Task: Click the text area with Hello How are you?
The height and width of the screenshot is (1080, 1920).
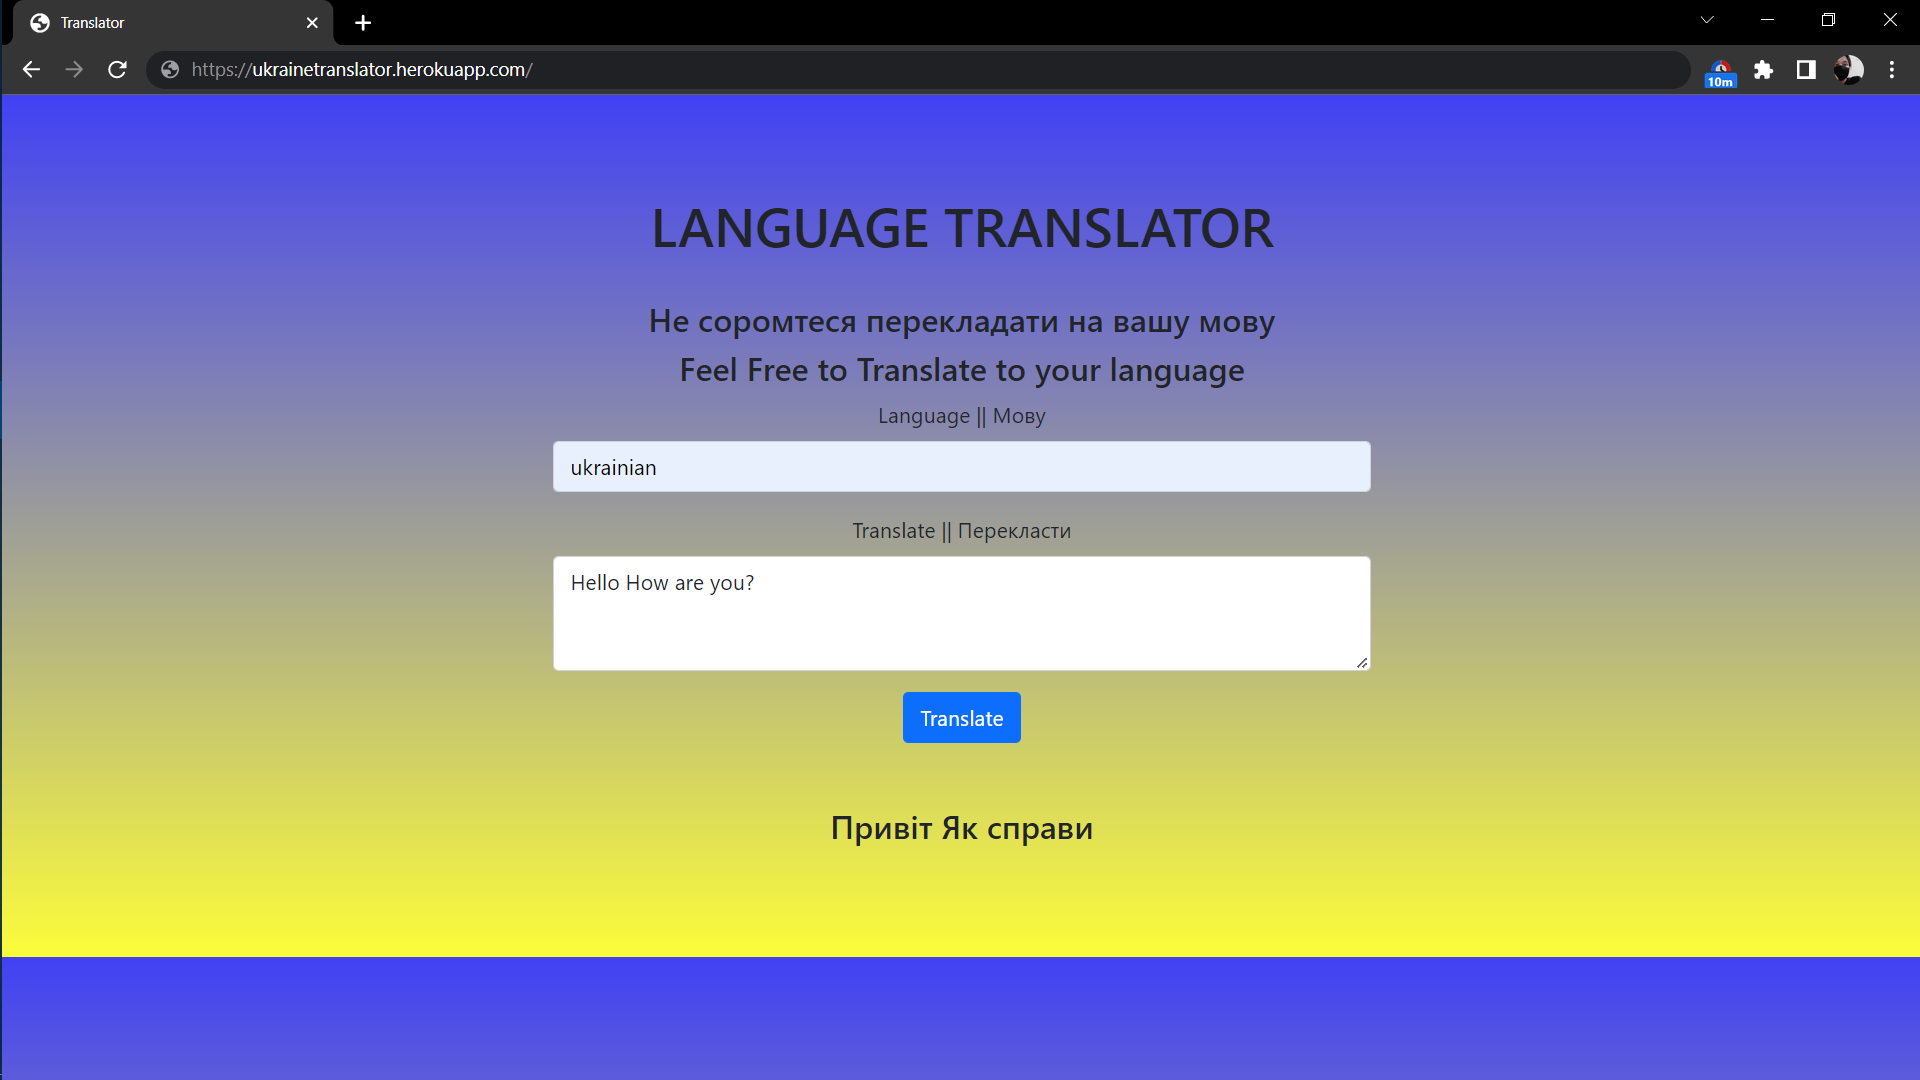Action: pos(961,613)
